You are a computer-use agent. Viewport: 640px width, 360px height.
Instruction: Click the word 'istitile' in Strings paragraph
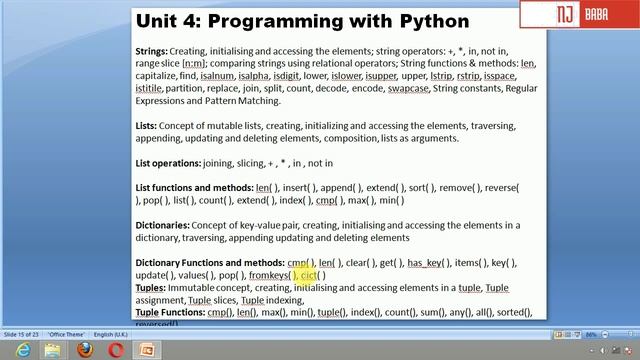click(149, 89)
